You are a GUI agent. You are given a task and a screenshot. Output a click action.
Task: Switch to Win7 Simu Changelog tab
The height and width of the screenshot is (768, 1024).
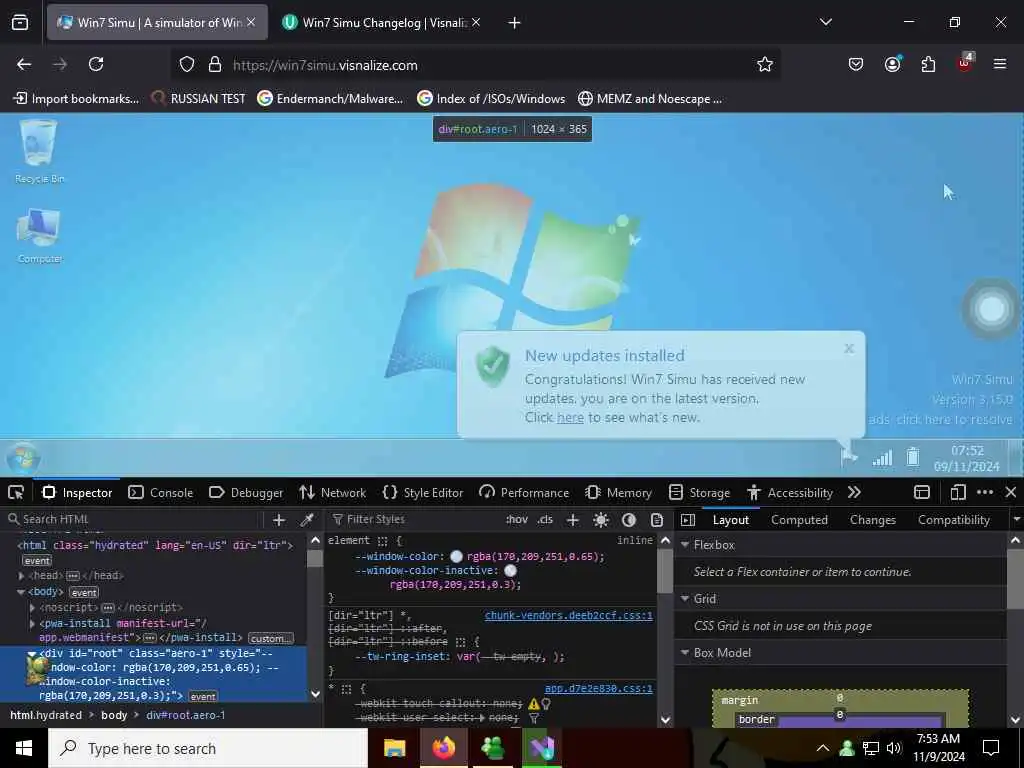point(382,22)
